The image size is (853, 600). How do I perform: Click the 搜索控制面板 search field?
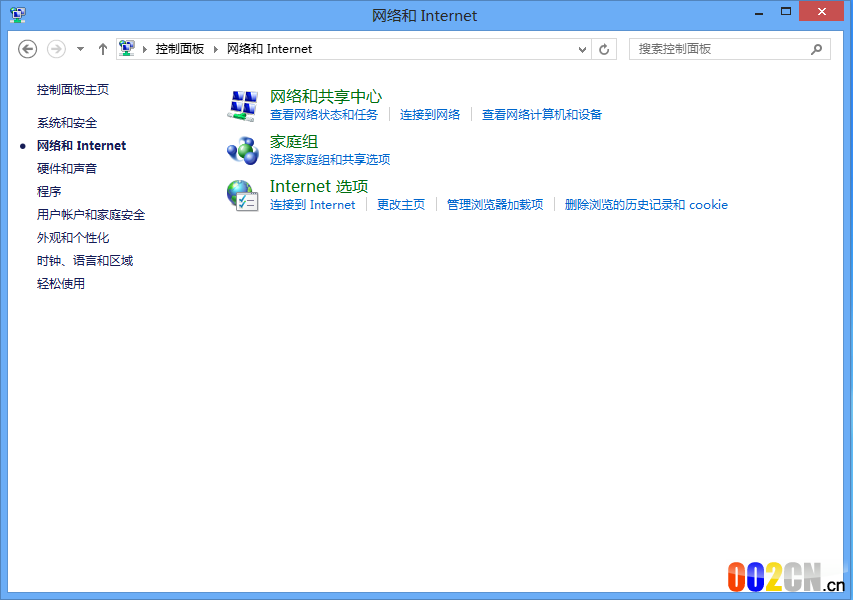(x=730, y=49)
